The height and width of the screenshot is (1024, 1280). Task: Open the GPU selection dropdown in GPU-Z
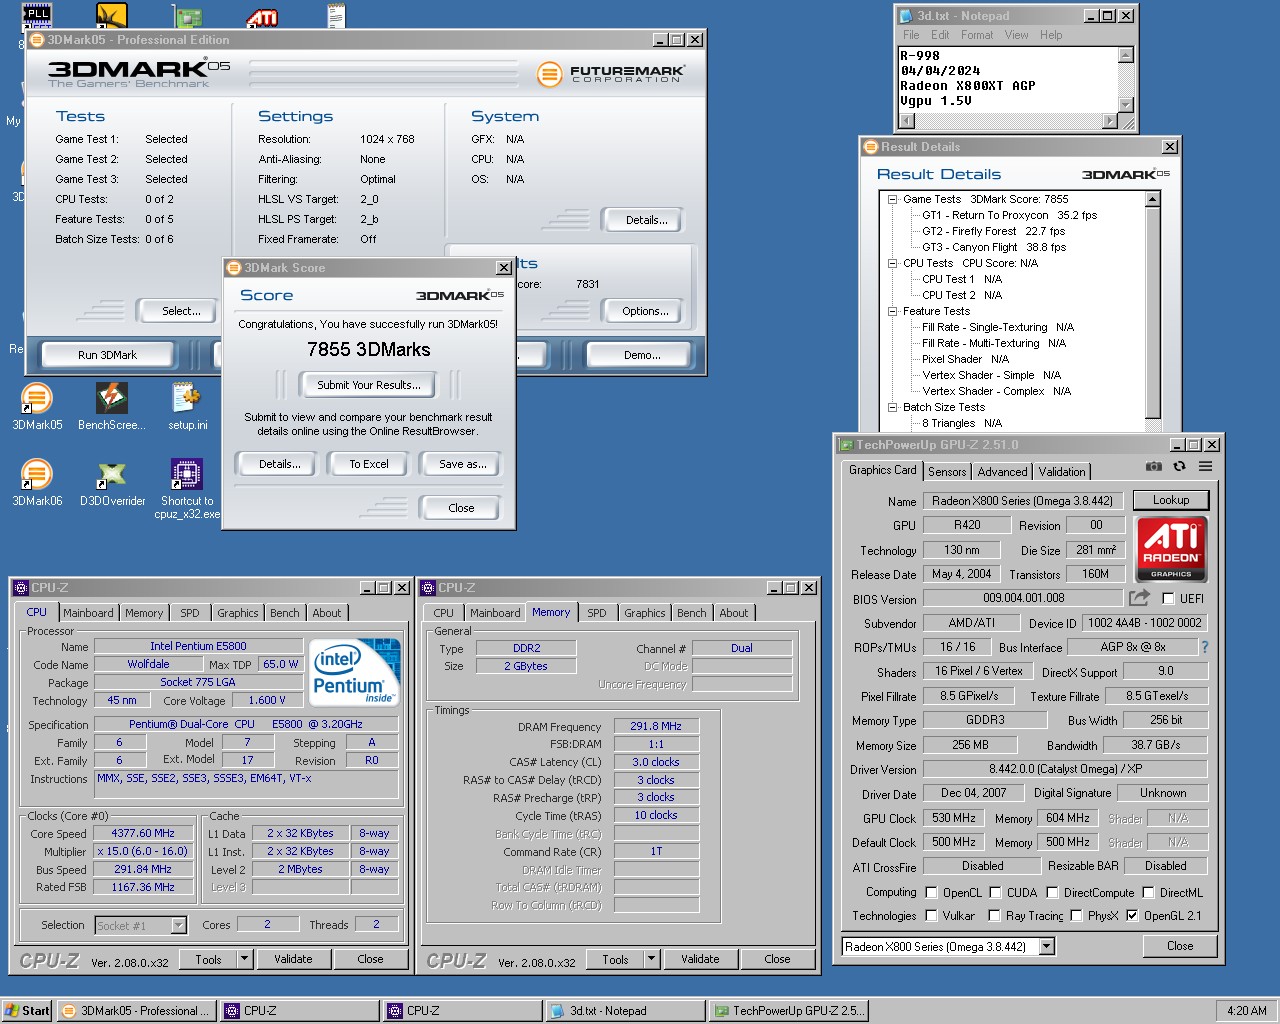tap(1046, 946)
